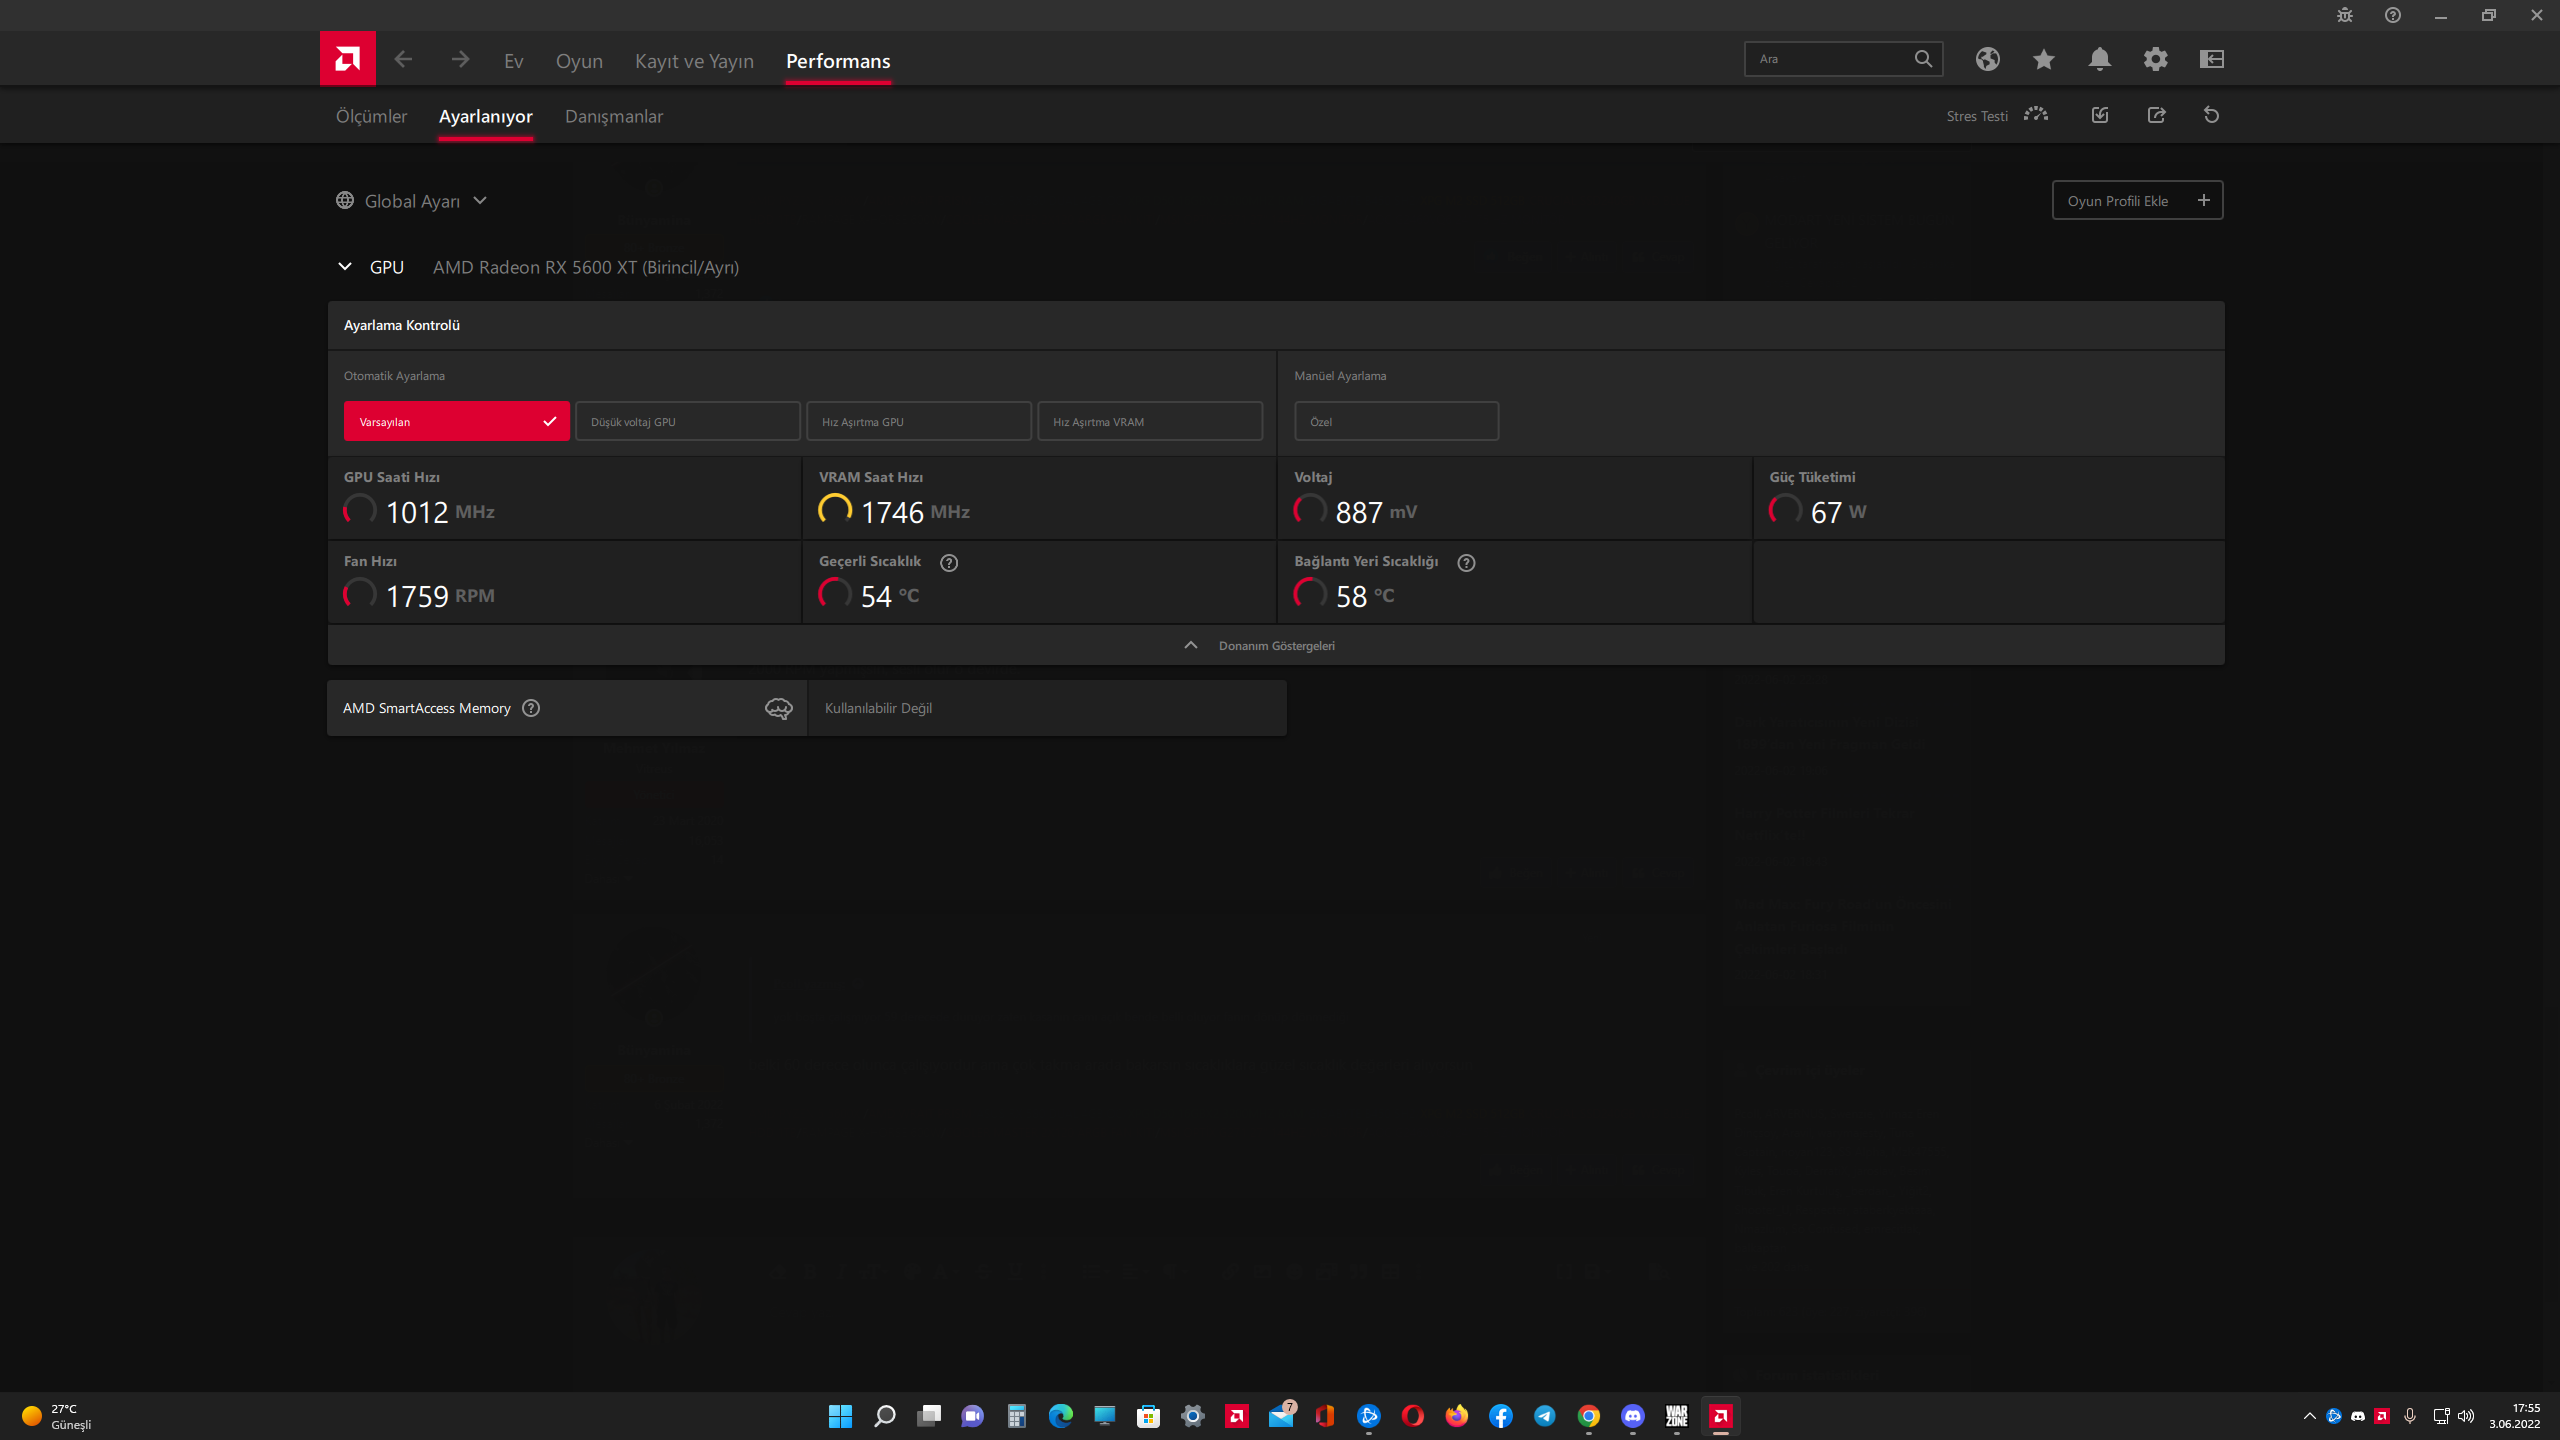Open notifications bell icon
The width and height of the screenshot is (2560, 1440).
point(2099,59)
